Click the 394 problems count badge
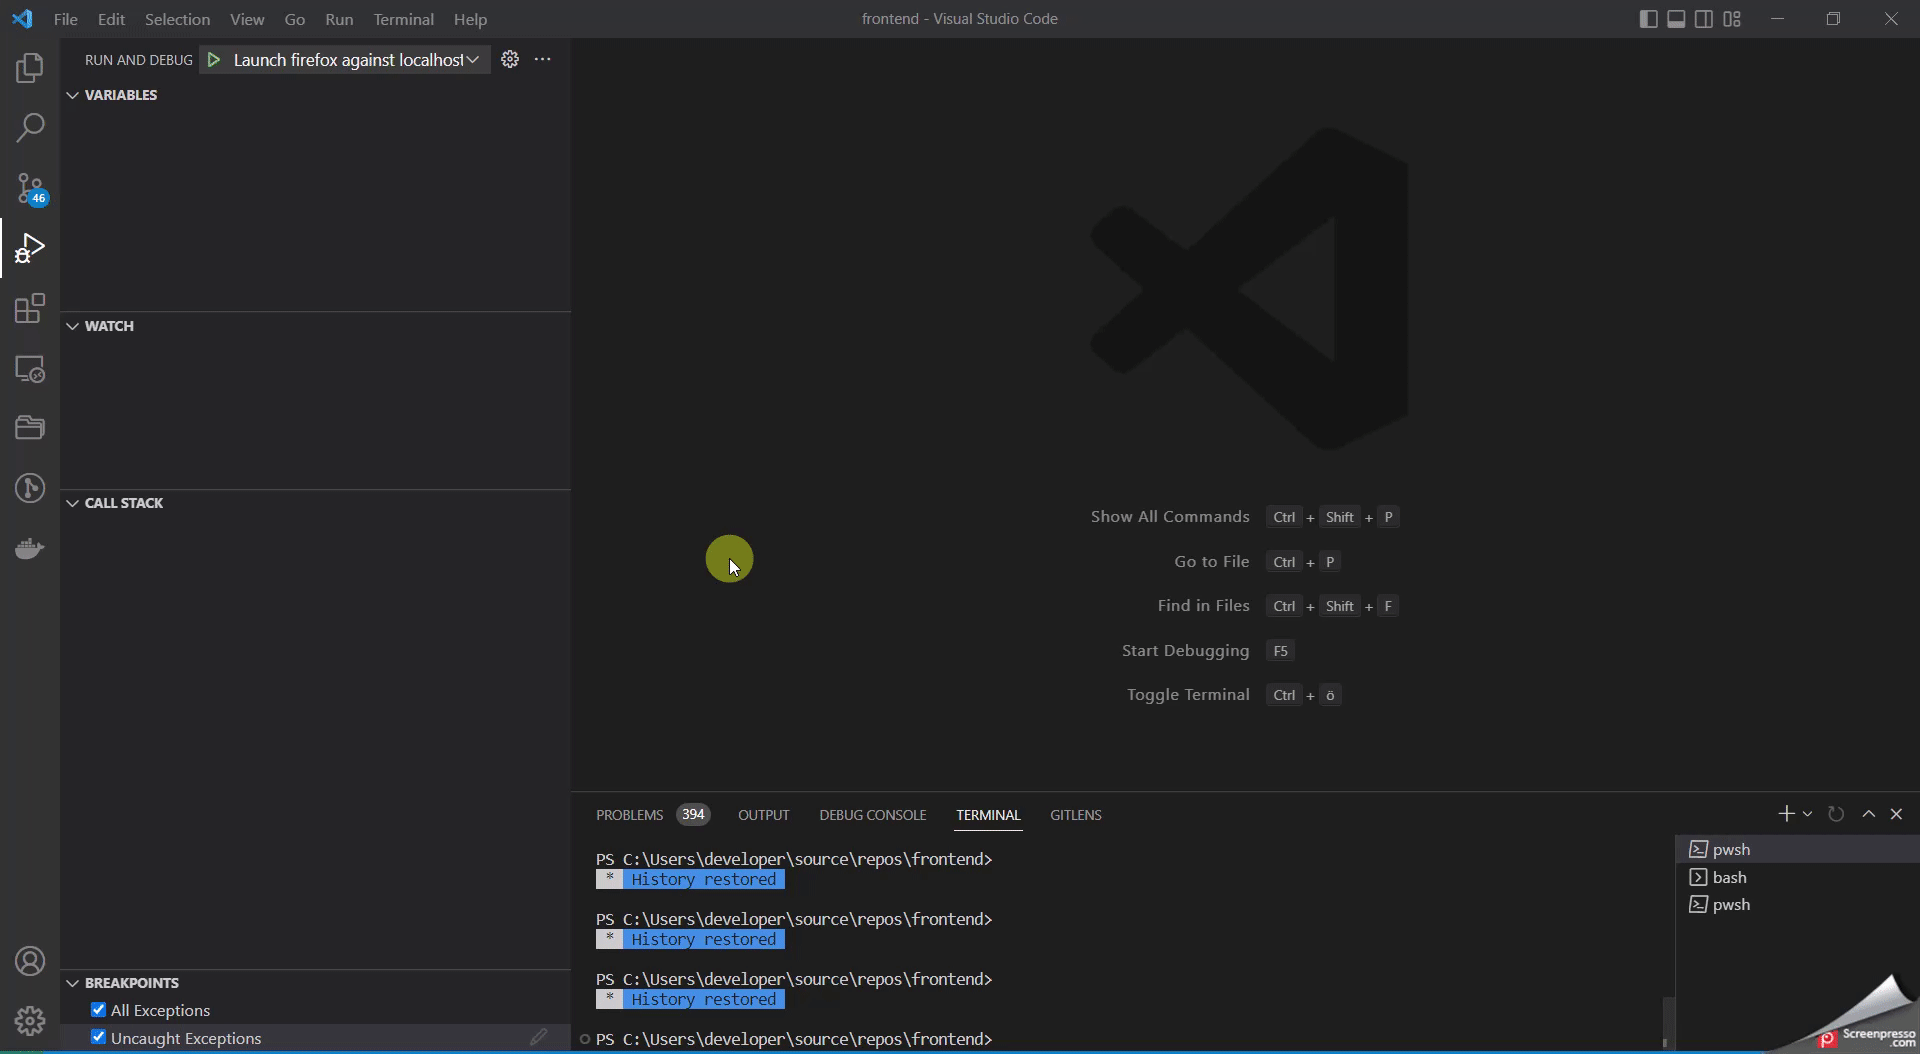 693,814
